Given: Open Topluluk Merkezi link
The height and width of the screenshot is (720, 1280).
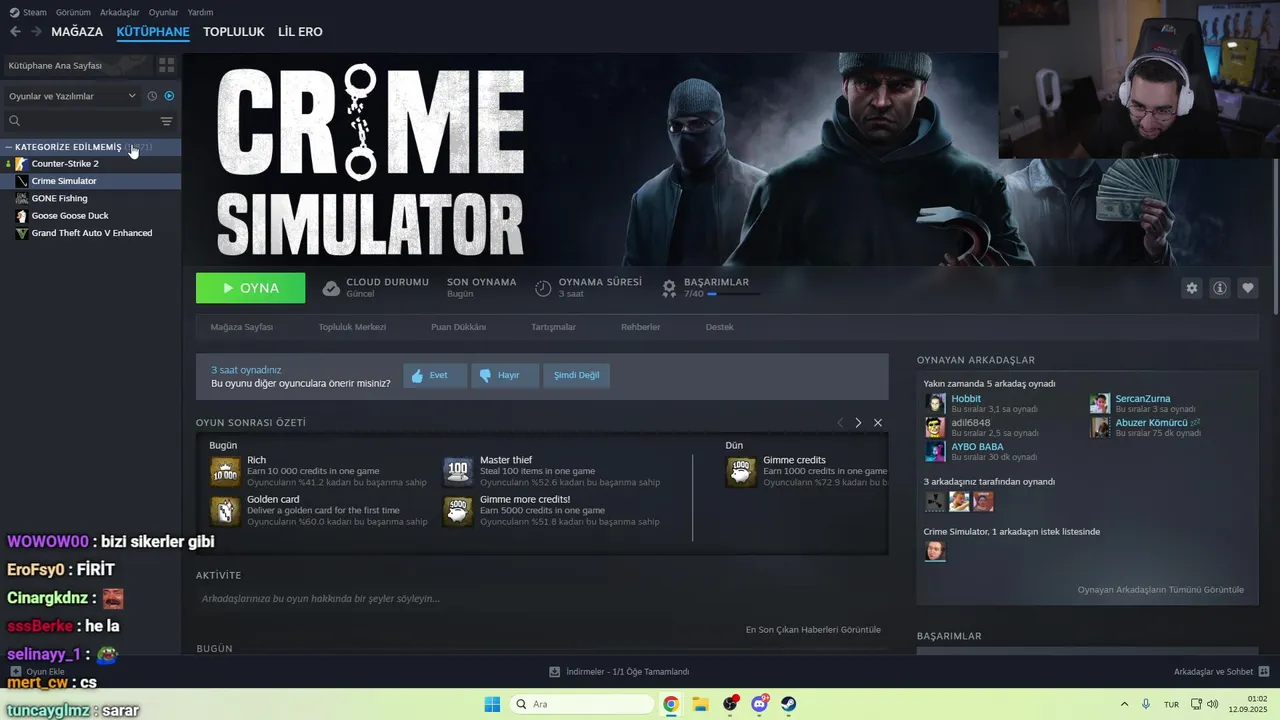Looking at the screenshot, I should [x=352, y=327].
